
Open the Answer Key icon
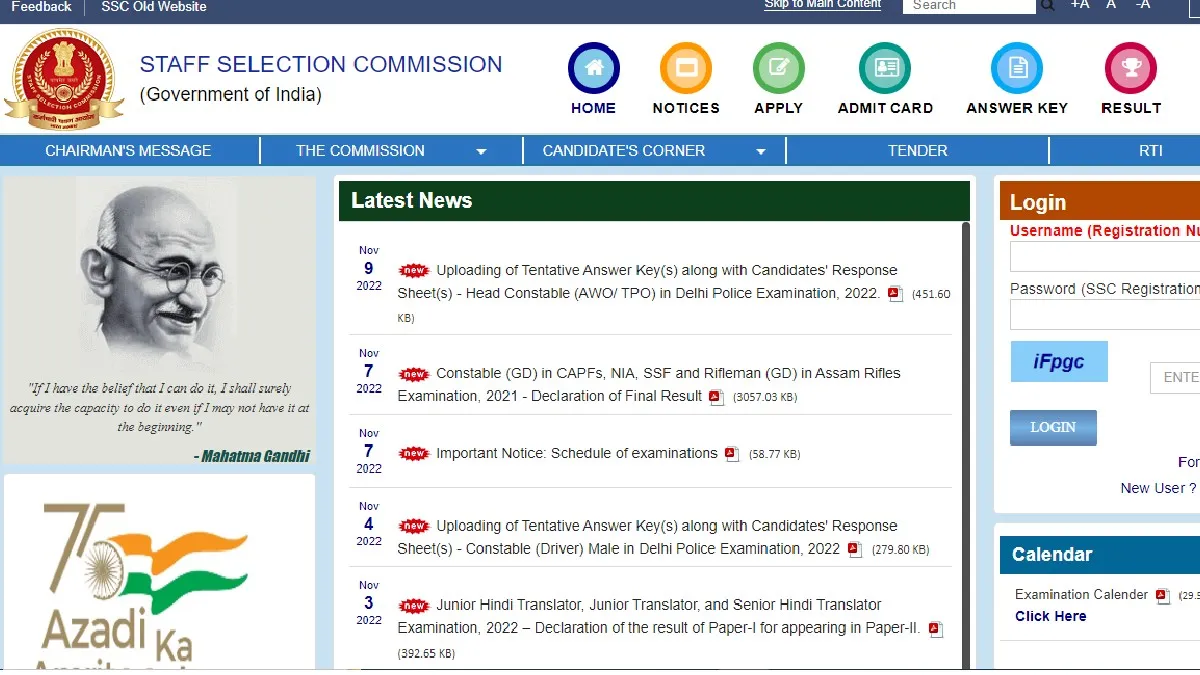point(1016,69)
